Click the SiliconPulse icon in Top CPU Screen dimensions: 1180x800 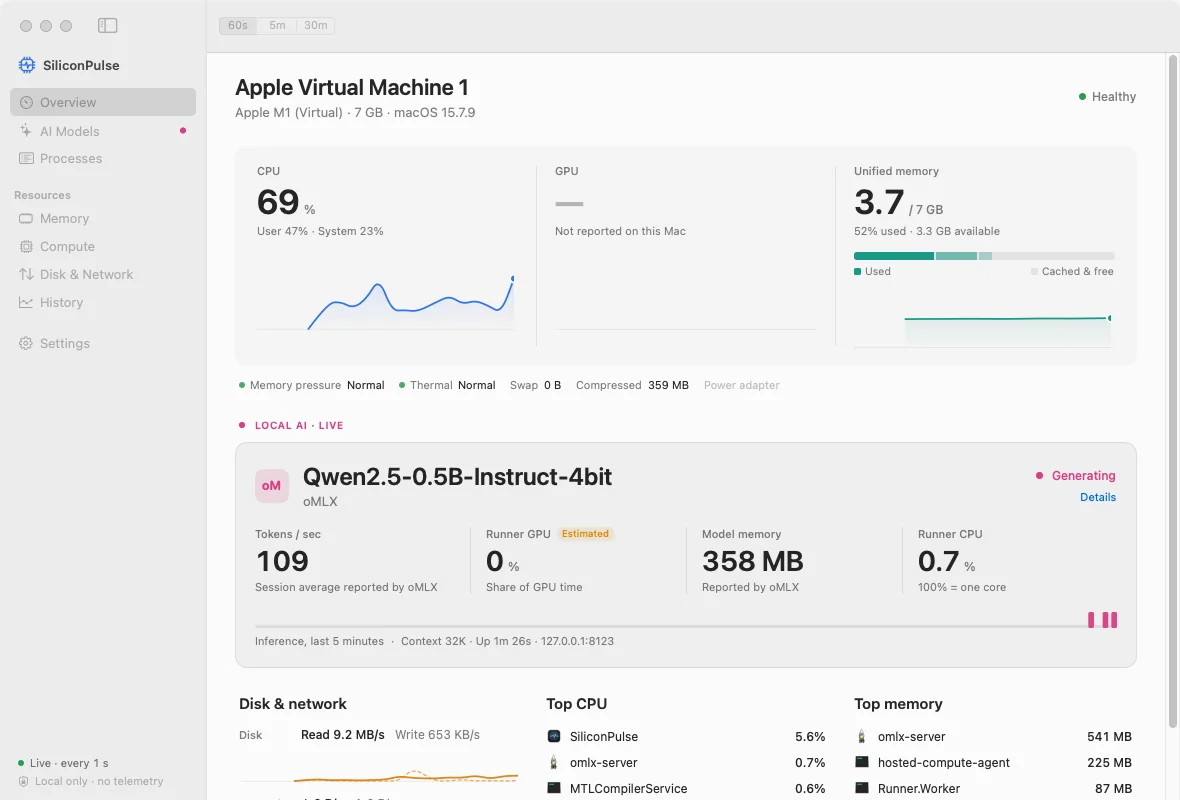554,736
